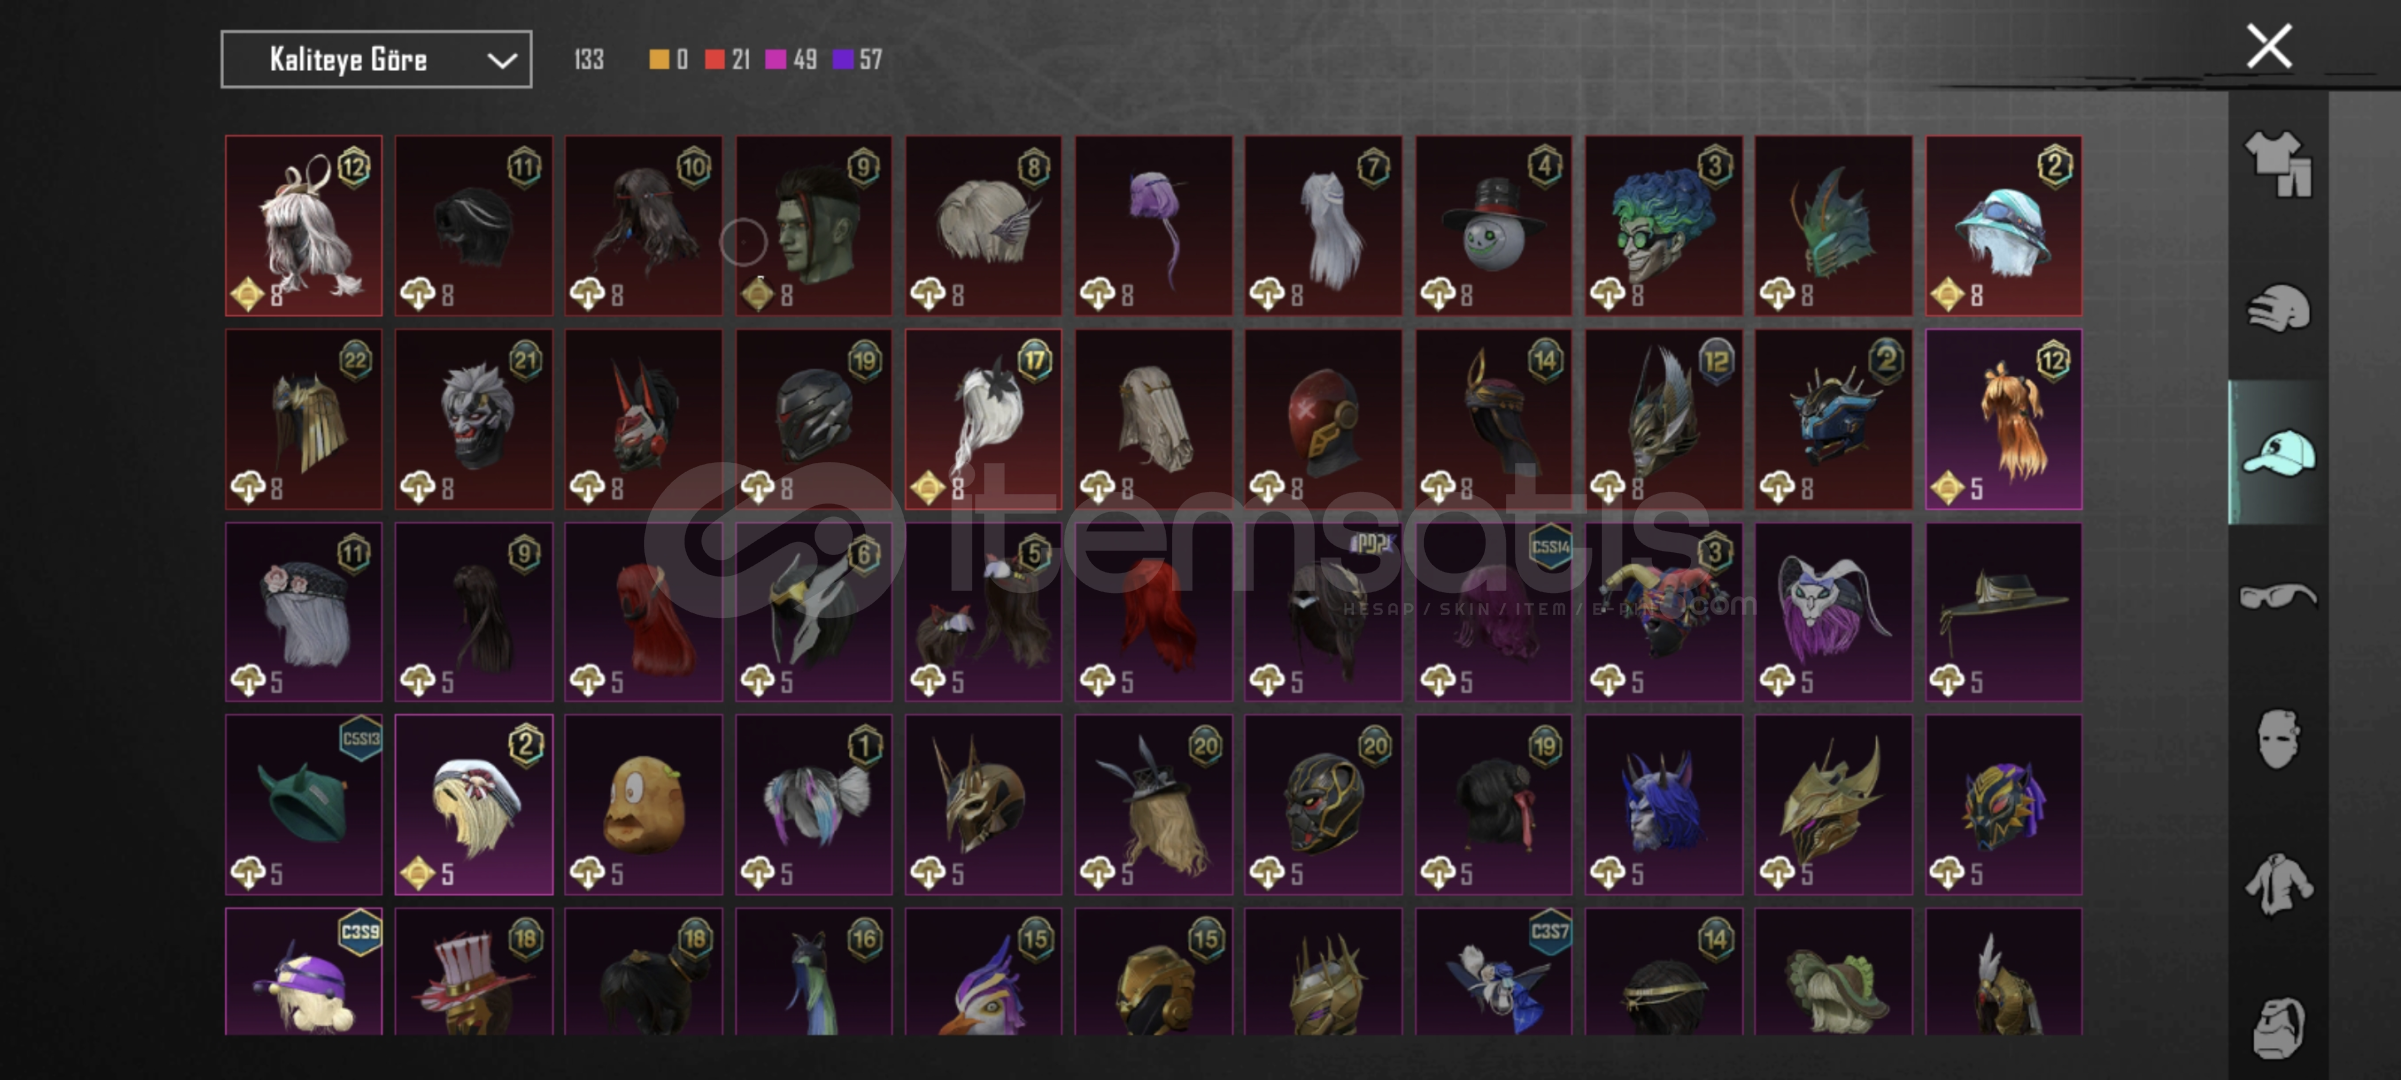
Task: Expand the Kaliteye Göre sort dropdown
Action: click(376, 60)
